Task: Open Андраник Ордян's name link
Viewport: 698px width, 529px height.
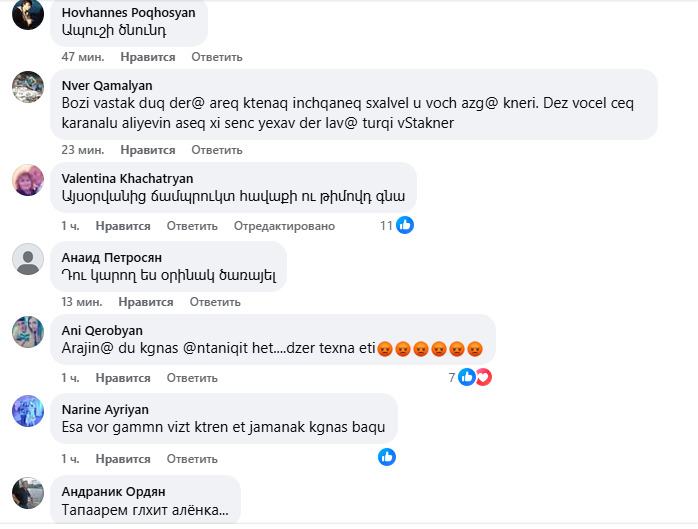Action: tap(113, 491)
